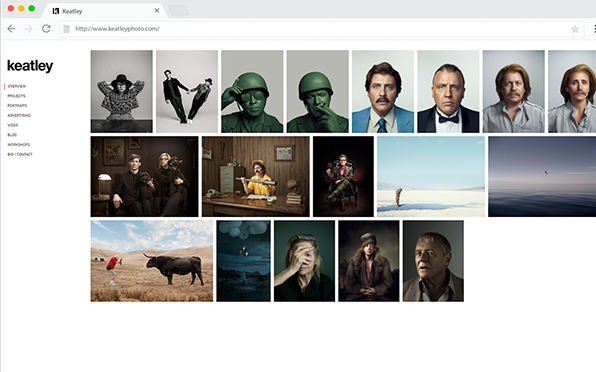Reload the page with the refresh icon
This screenshot has height=372, width=596.
46,28
